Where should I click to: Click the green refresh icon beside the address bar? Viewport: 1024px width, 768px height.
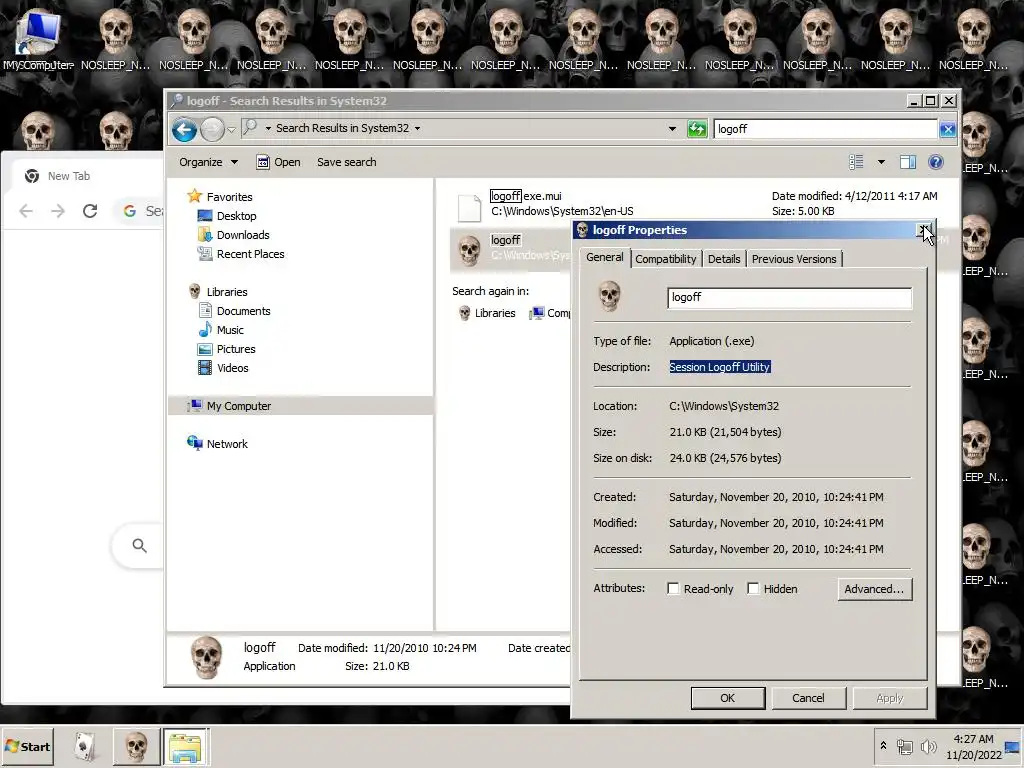click(697, 129)
